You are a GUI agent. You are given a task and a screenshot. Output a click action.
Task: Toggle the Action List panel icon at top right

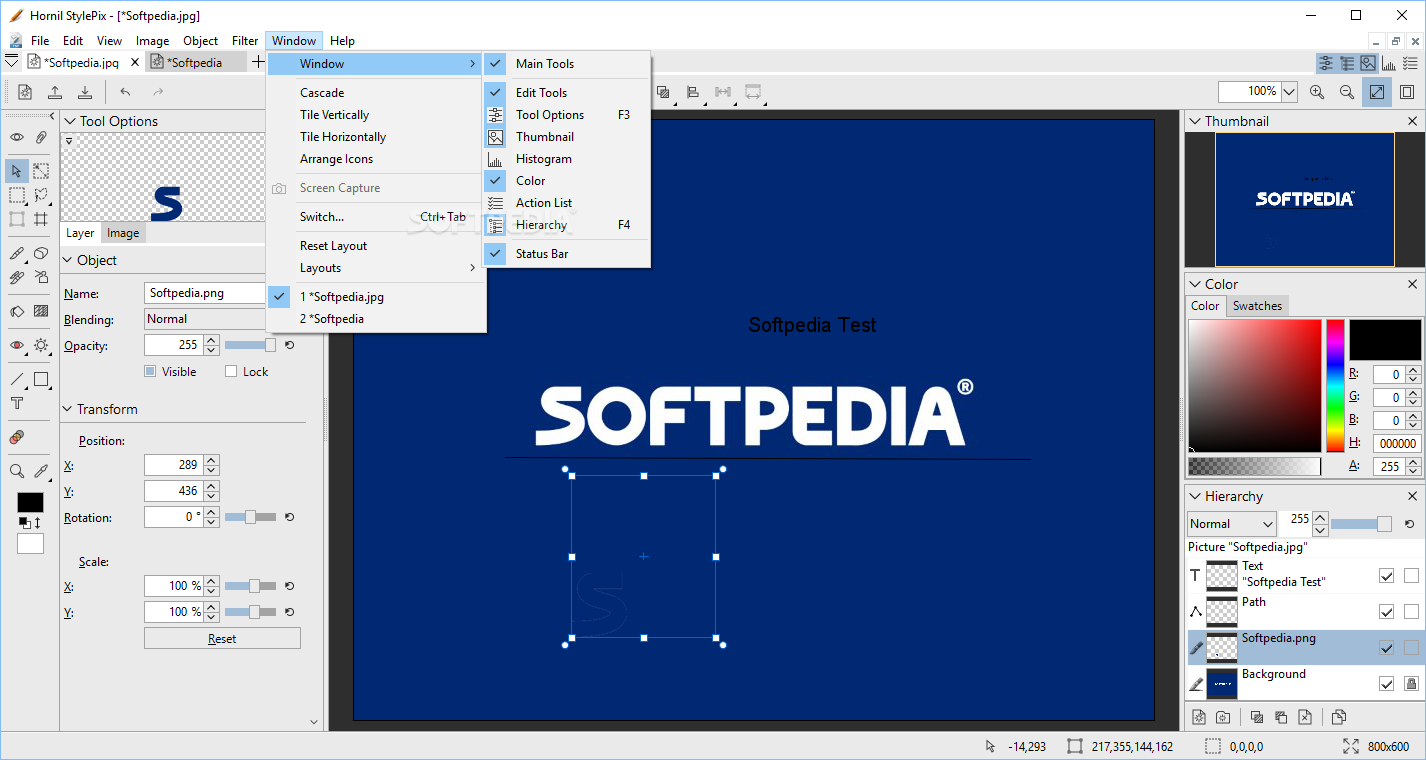point(1410,63)
